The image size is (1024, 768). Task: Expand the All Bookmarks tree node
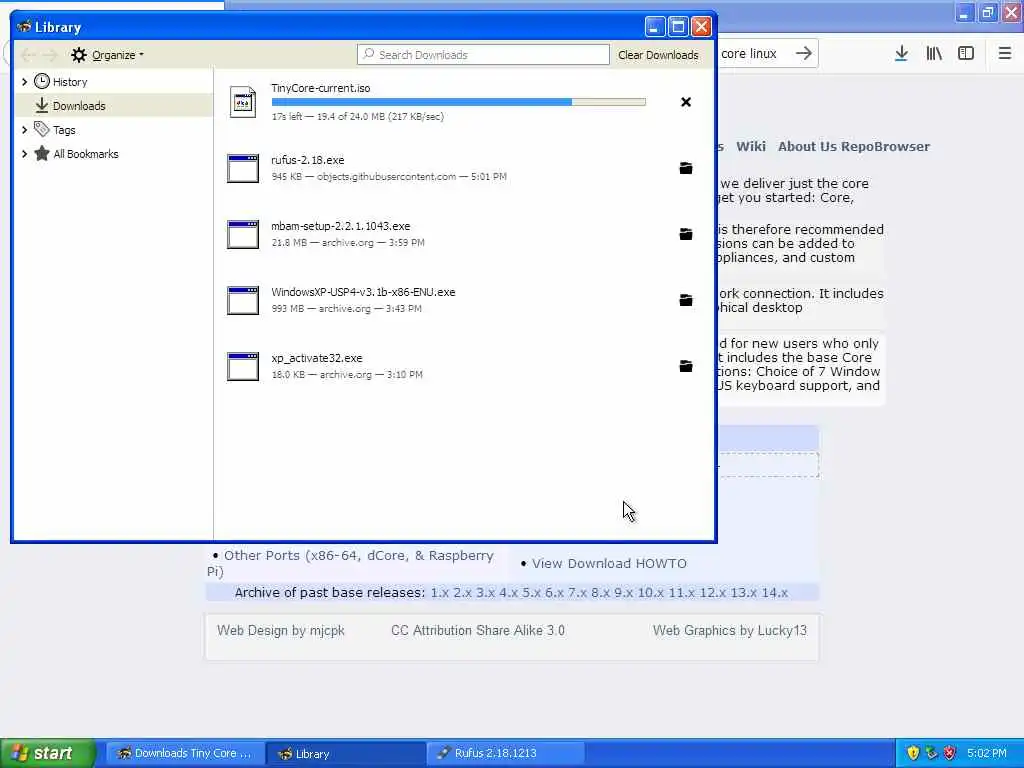tap(24, 154)
